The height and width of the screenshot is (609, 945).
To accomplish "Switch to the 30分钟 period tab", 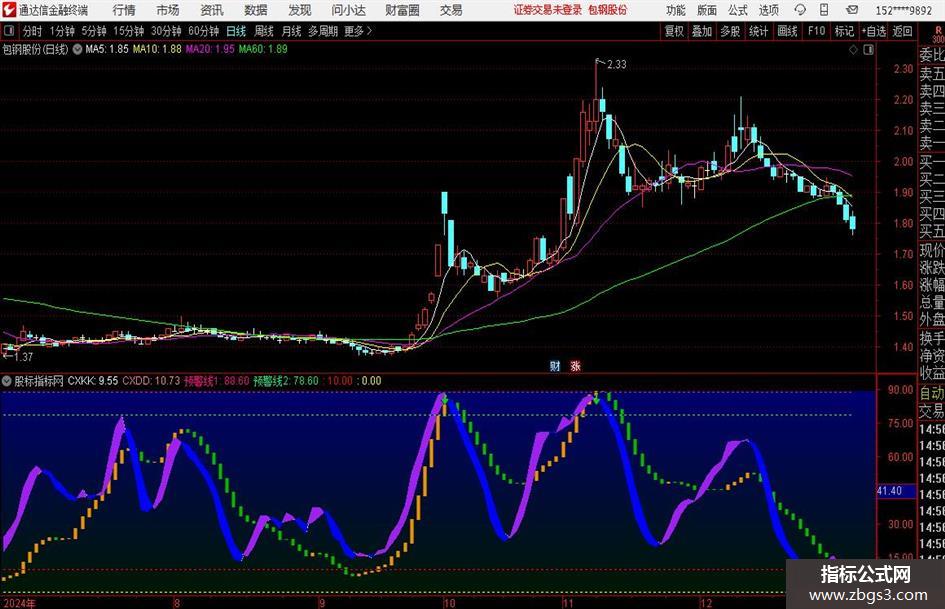I will point(166,31).
